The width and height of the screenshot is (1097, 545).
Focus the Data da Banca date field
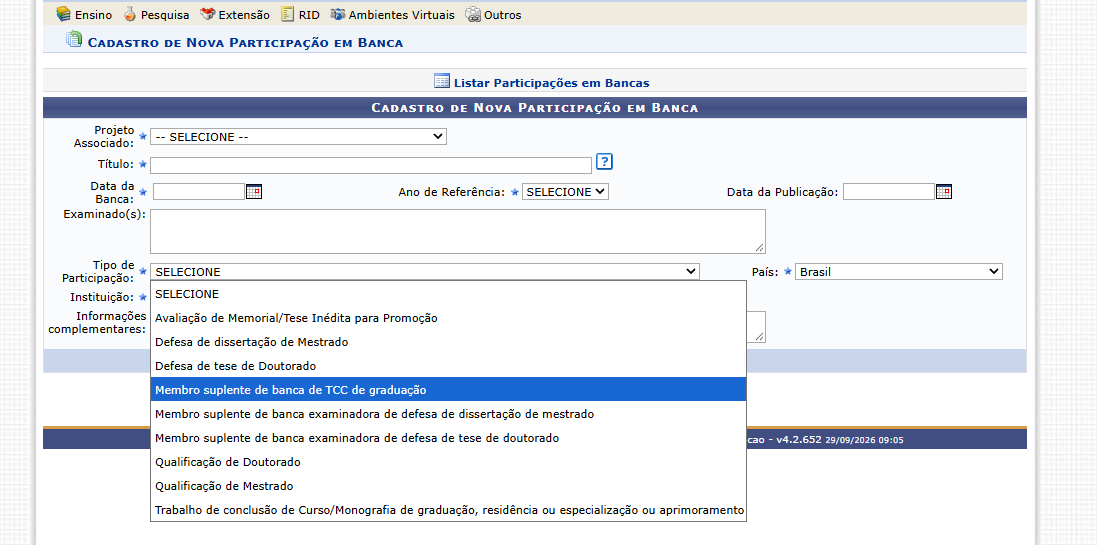pos(199,192)
